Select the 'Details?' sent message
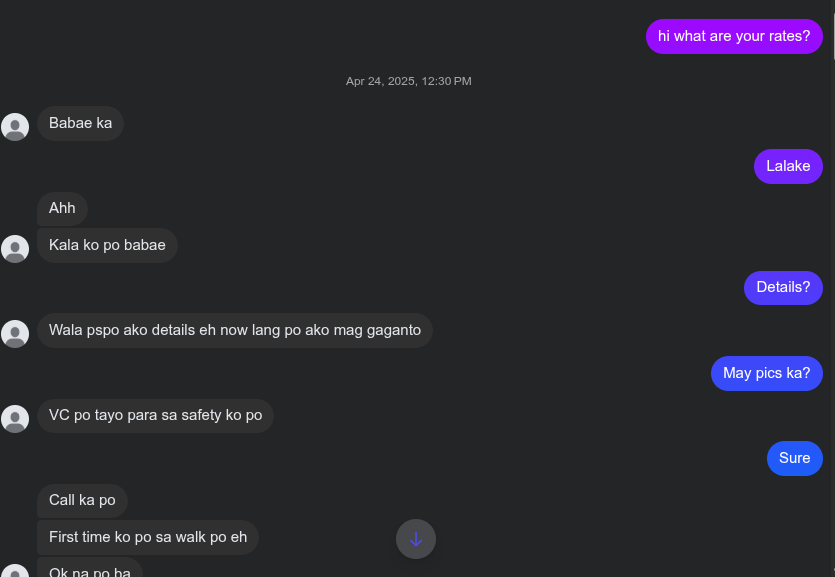The image size is (835, 577). [783, 287]
